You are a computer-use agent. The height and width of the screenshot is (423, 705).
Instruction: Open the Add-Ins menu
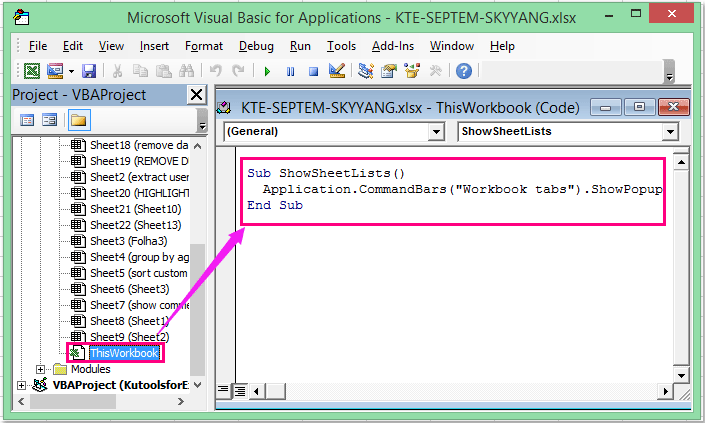tap(393, 46)
